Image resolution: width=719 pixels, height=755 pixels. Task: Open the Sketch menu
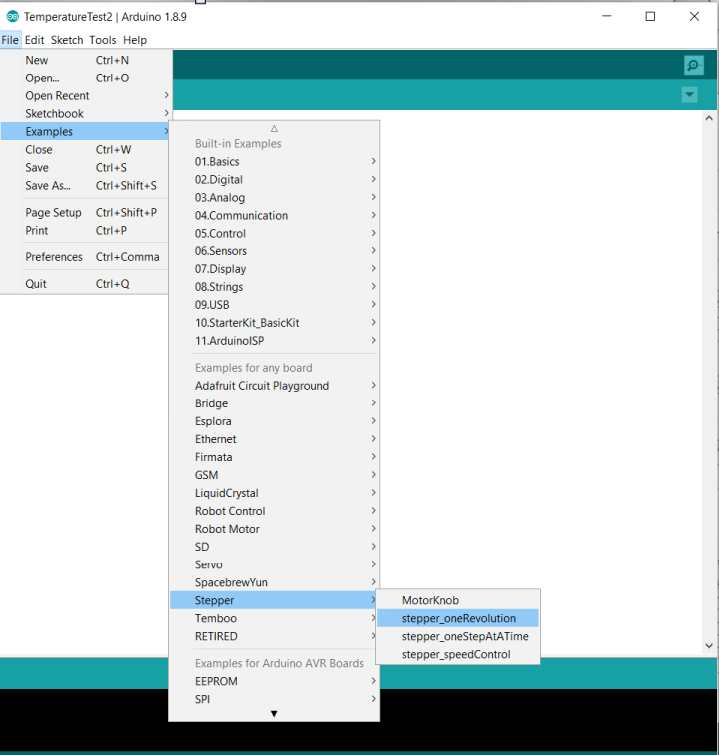67,40
